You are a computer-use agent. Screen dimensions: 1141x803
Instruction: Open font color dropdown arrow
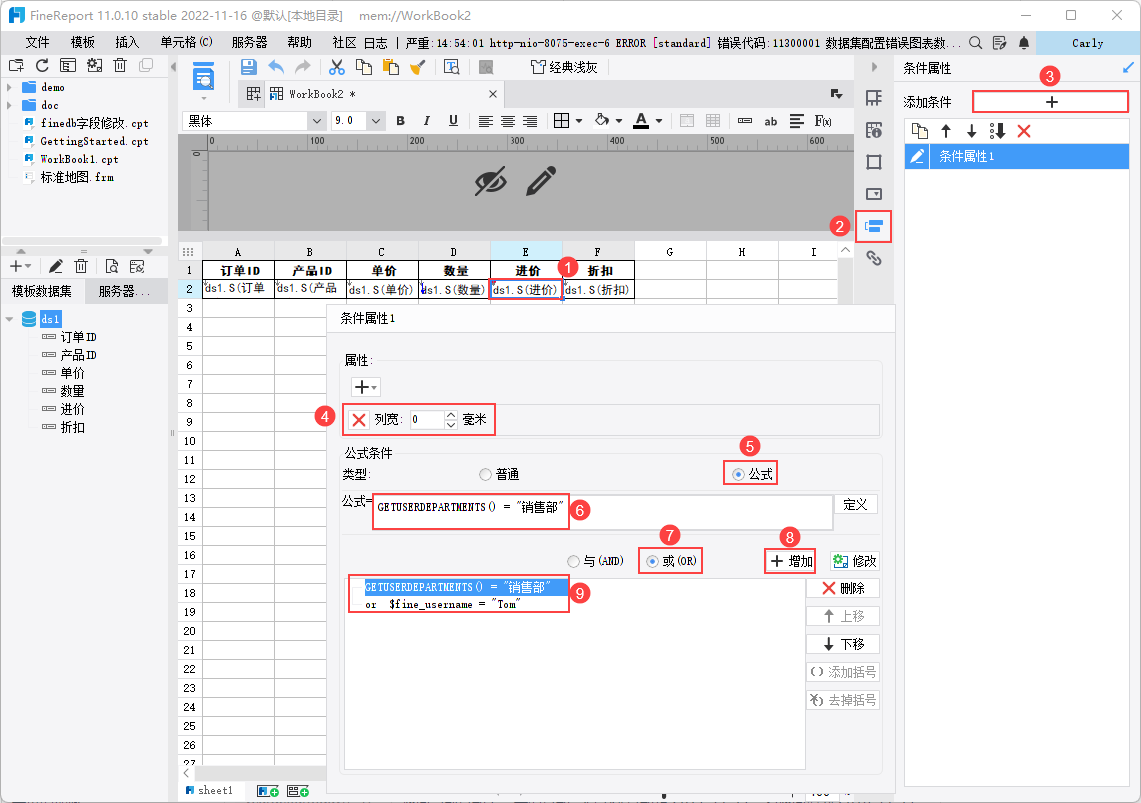pos(659,121)
